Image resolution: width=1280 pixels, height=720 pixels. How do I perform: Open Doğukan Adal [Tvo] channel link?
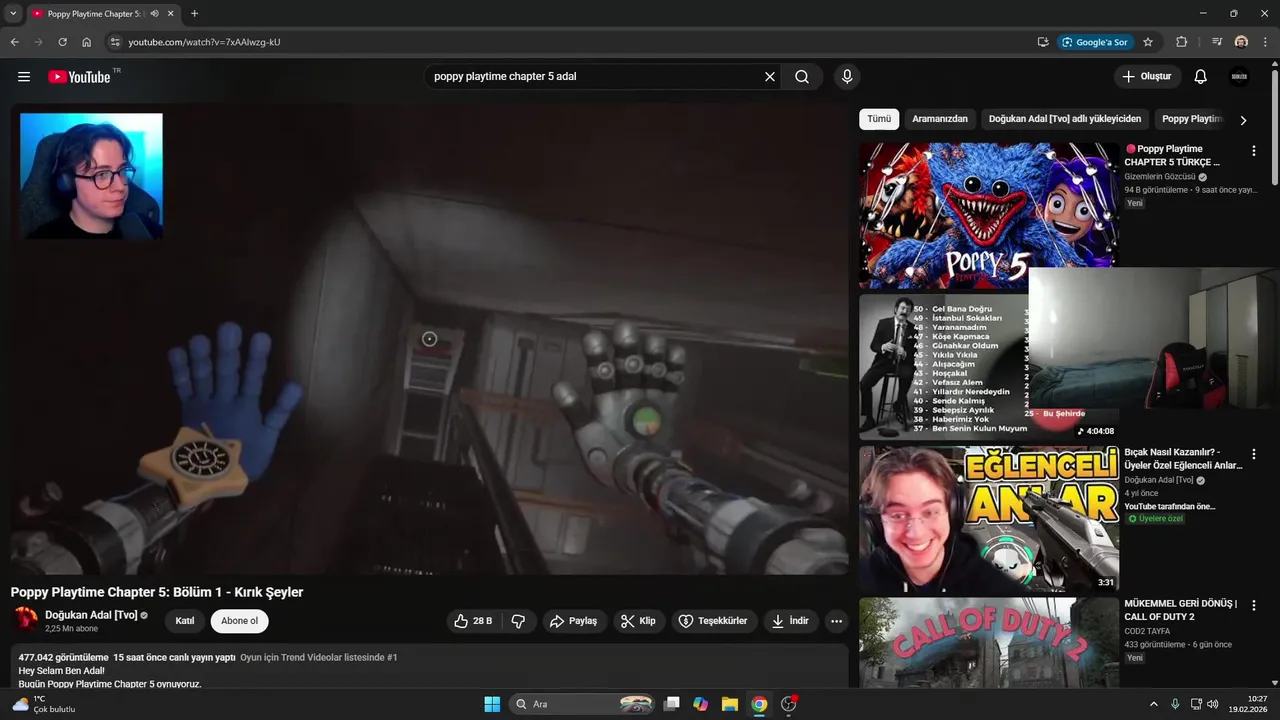point(91,615)
